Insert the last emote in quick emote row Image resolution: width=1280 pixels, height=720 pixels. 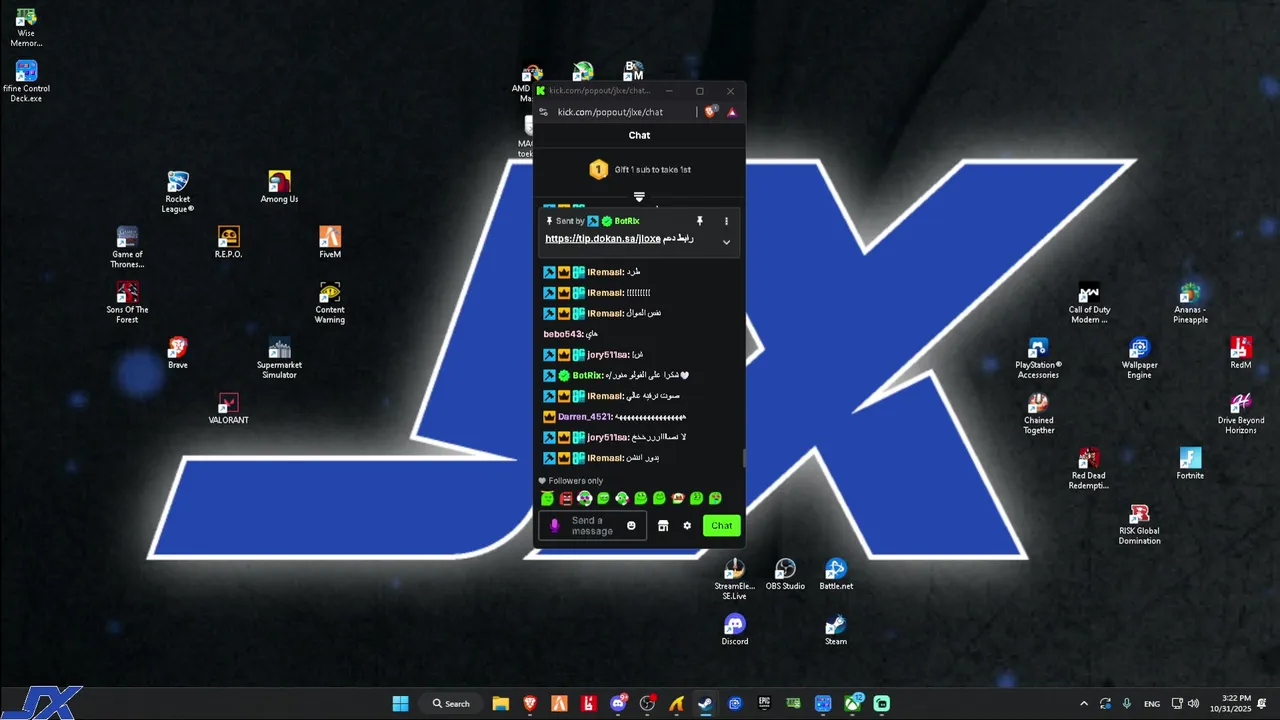[x=715, y=498]
